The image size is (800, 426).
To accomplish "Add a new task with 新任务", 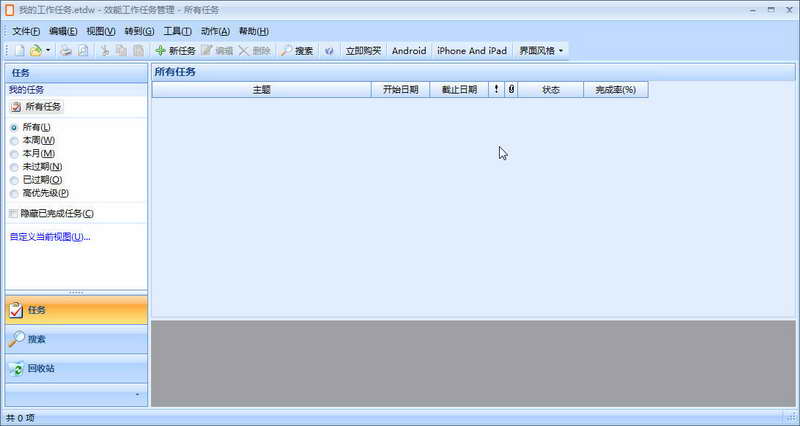I will coord(176,51).
